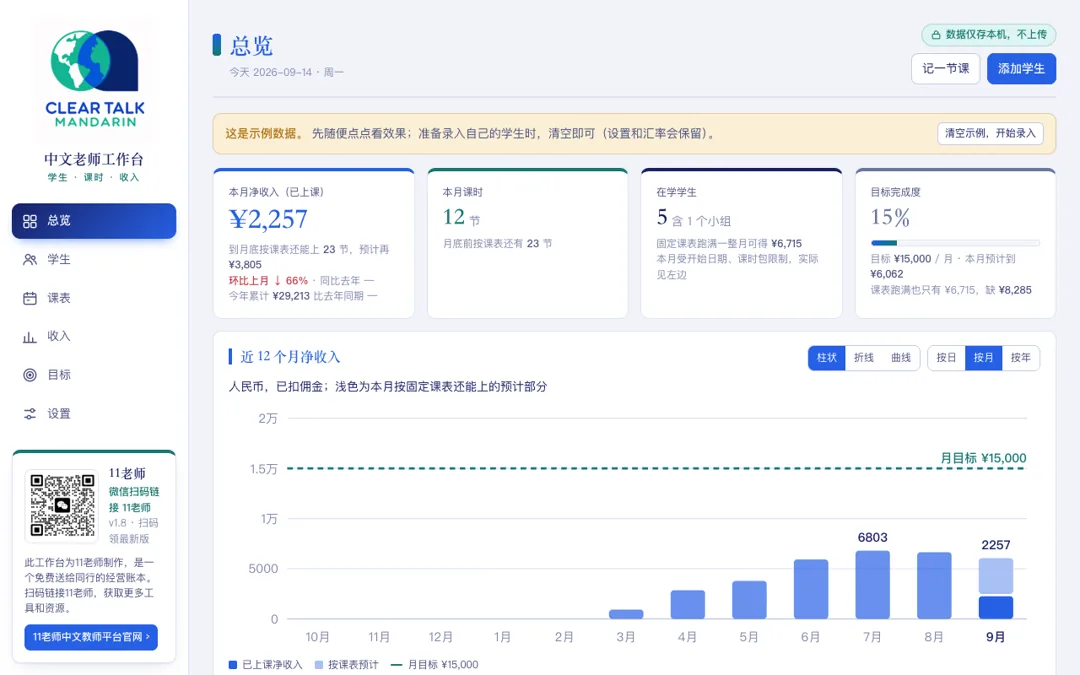
Task: Open the 学生 menu item
Action: (x=94, y=260)
